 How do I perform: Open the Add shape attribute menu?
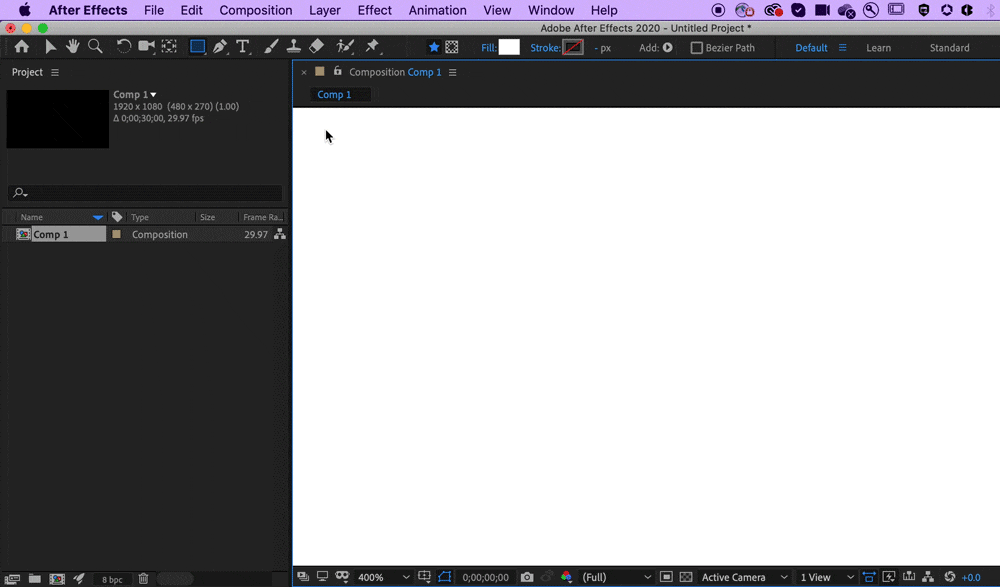click(667, 47)
